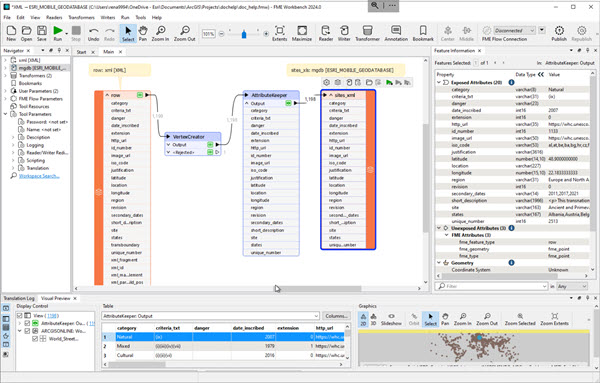
Task: Collapse the Exposed Attributes section
Action: [439, 82]
